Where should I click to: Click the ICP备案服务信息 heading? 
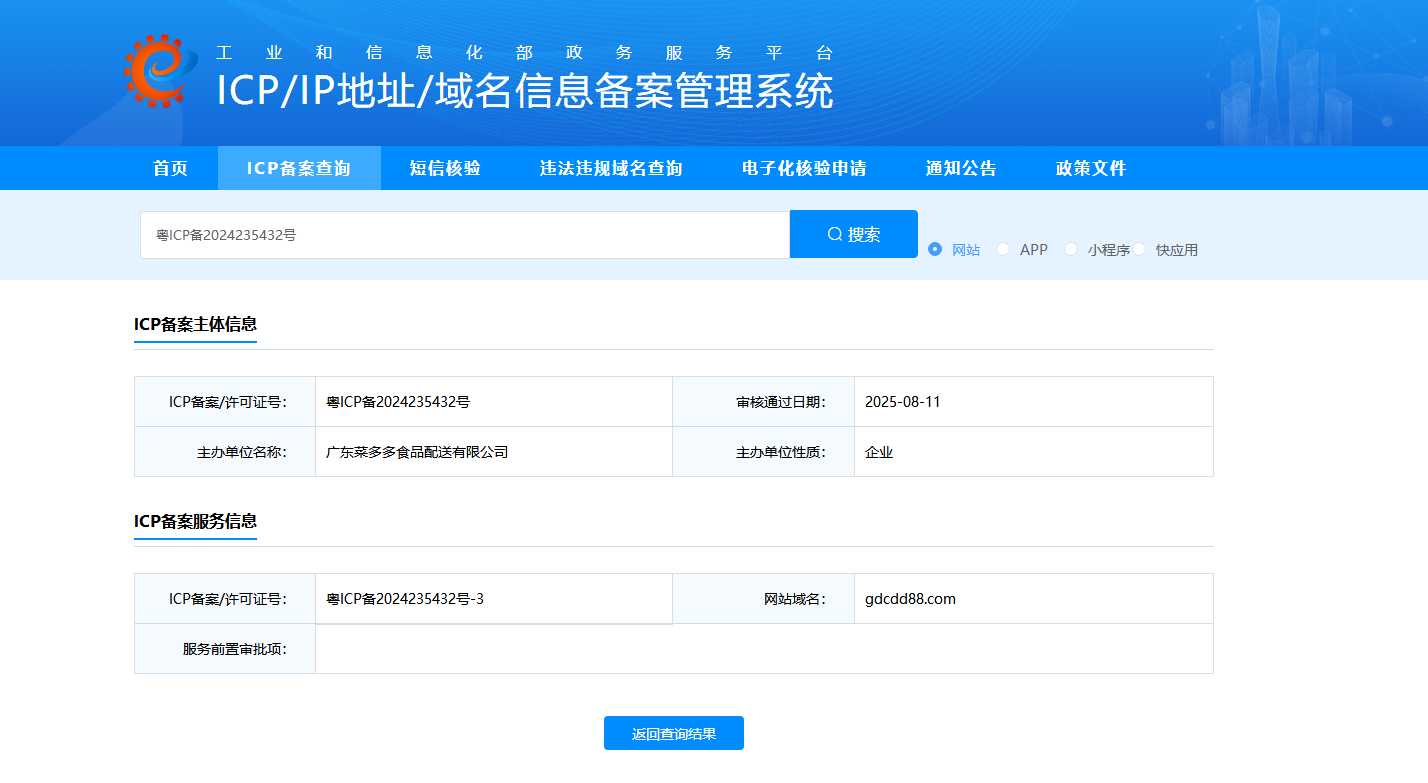(195, 521)
